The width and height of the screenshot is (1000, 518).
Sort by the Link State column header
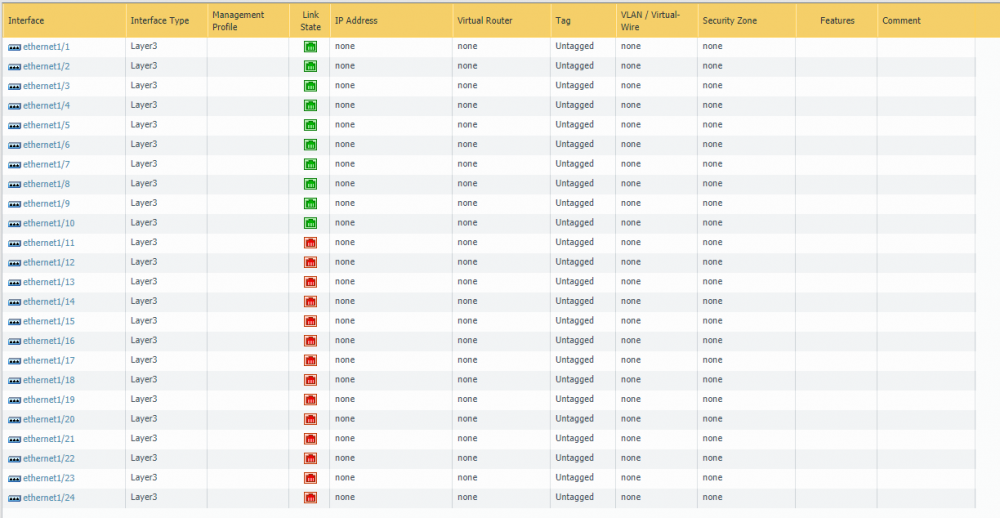(x=309, y=20)
